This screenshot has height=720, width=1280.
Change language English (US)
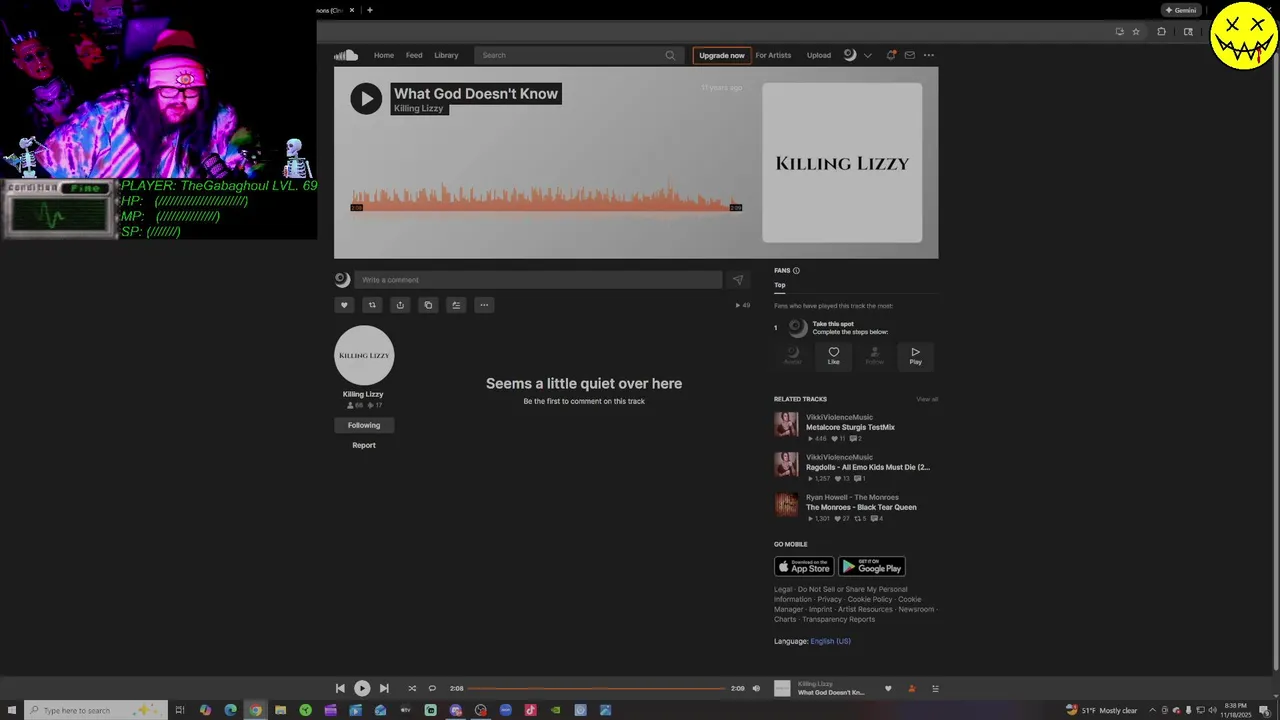[x=830, y=641]
